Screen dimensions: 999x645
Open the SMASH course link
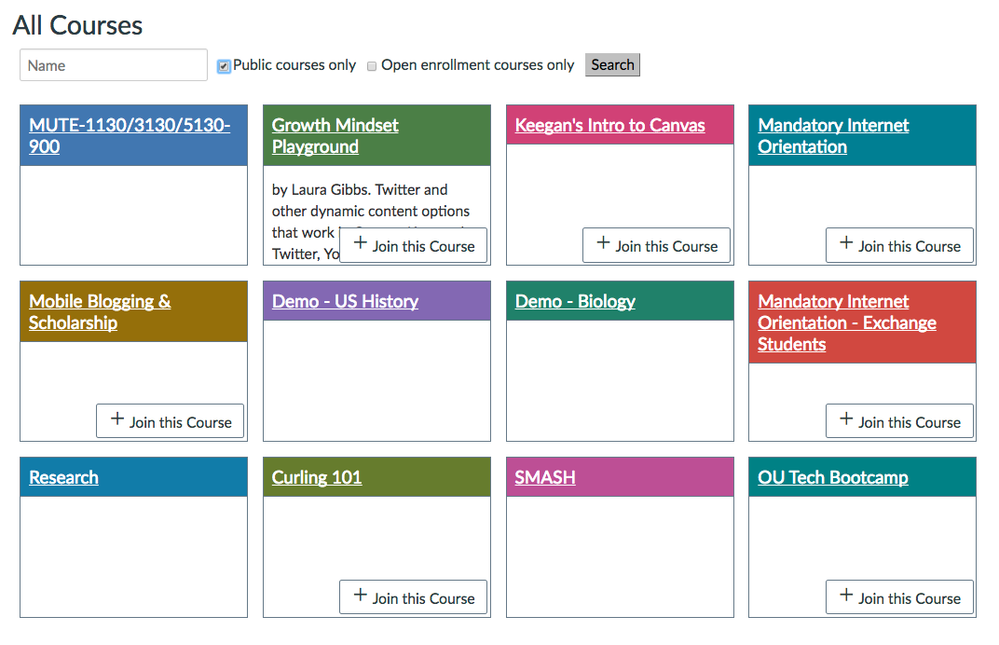(545, 477)
